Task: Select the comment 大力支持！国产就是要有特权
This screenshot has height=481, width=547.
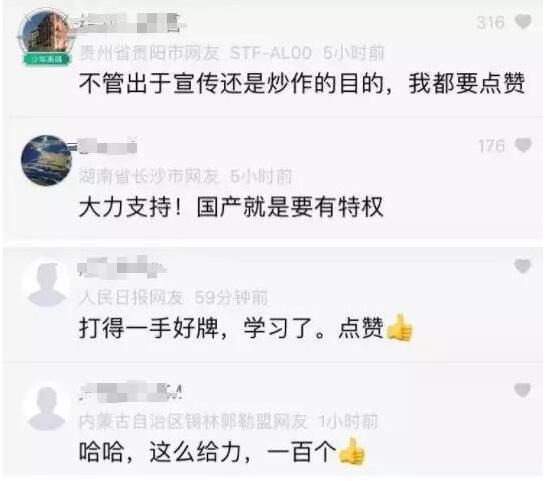Action: point(231,207)
